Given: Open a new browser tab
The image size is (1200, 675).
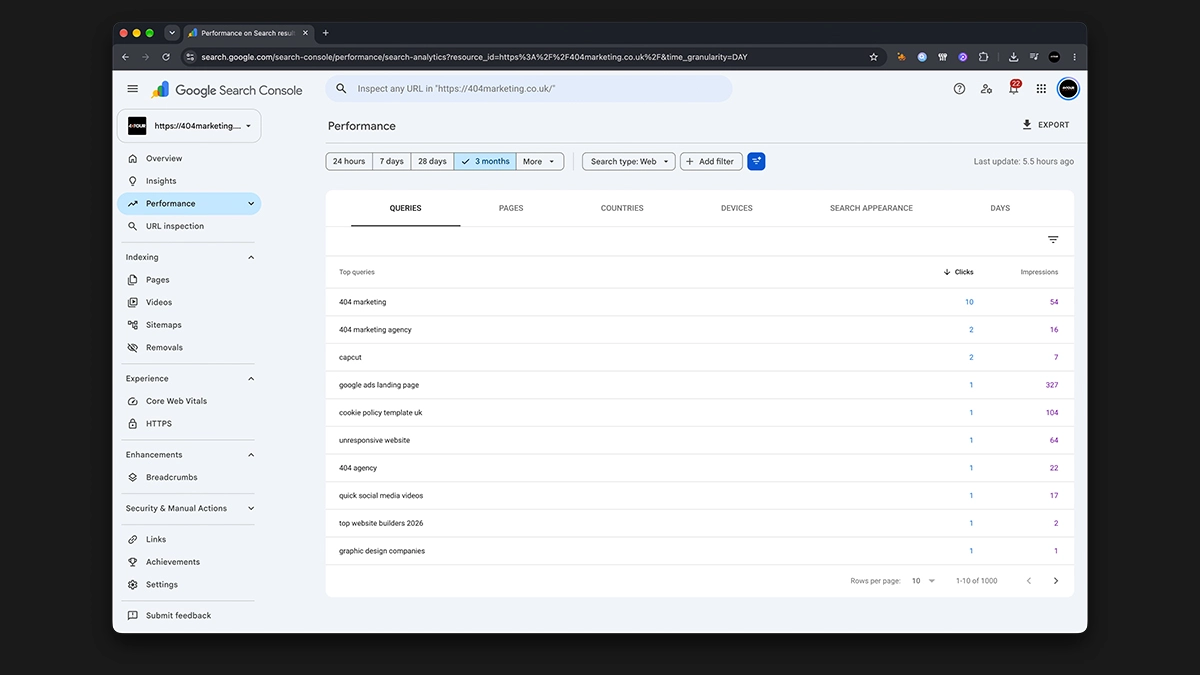Looking at the screenshot, I should click(x=325, y=33).
